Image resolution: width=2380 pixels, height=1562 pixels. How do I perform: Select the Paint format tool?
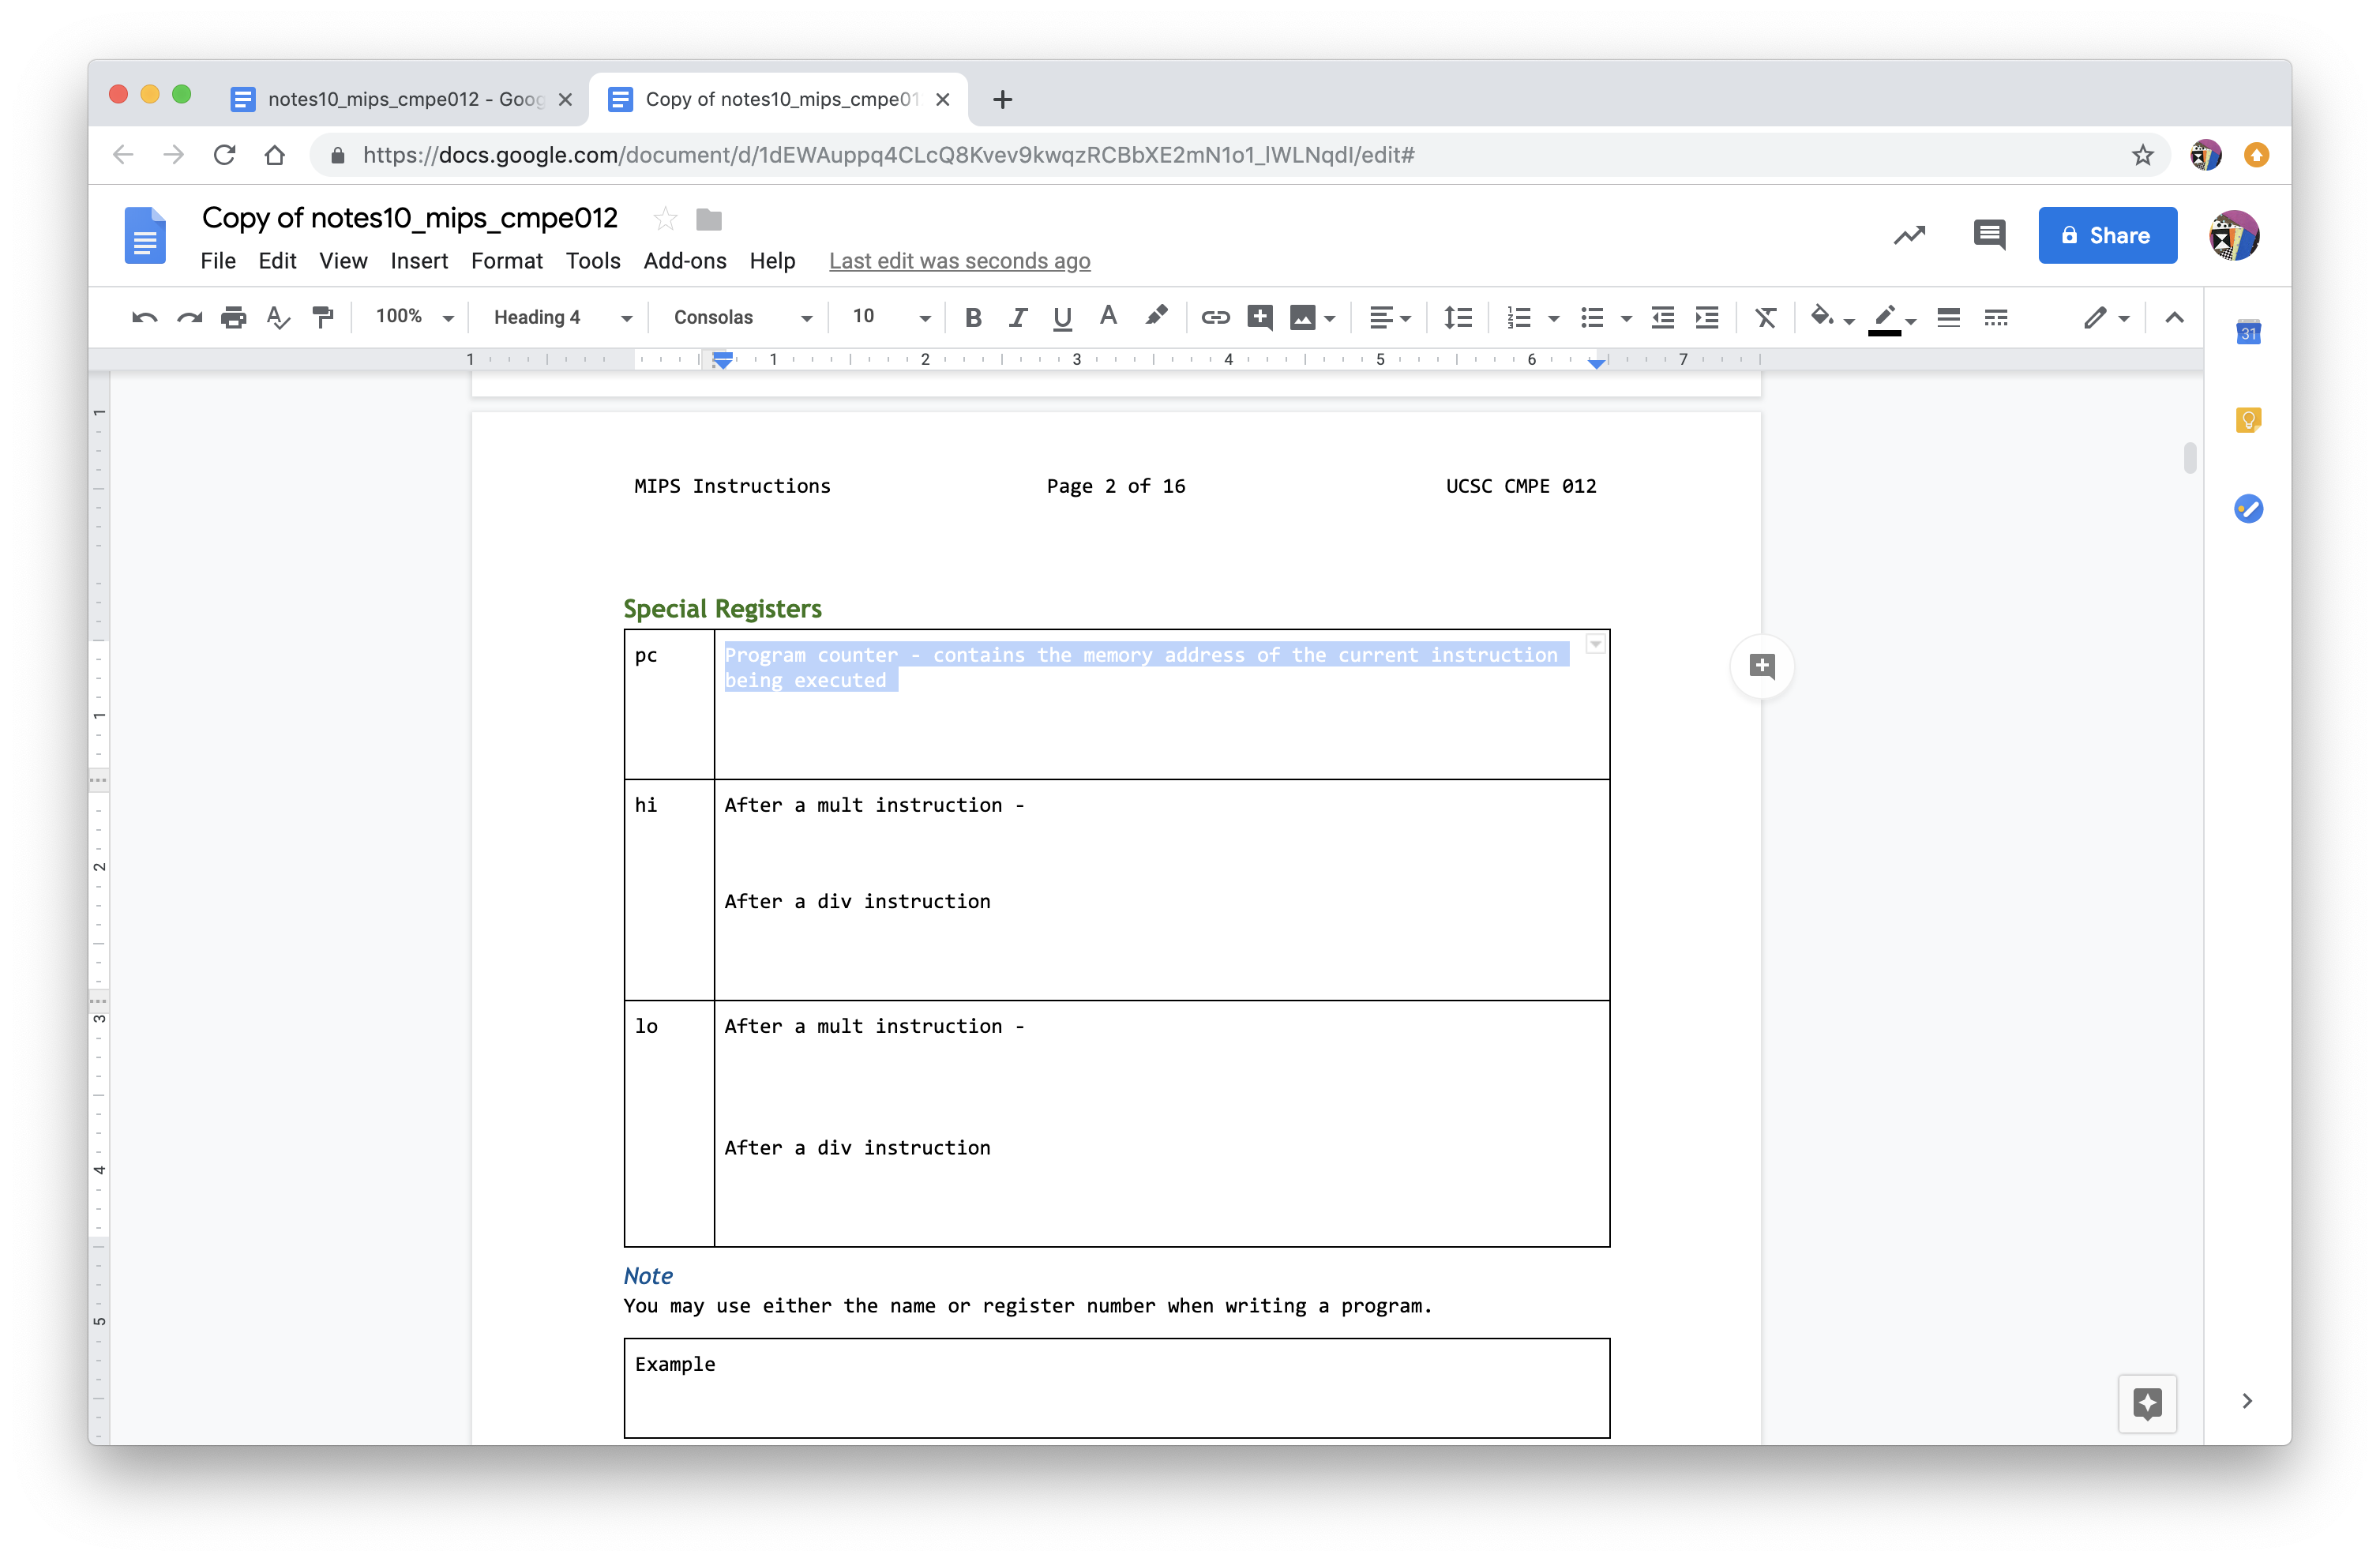(x=322, y=317)
